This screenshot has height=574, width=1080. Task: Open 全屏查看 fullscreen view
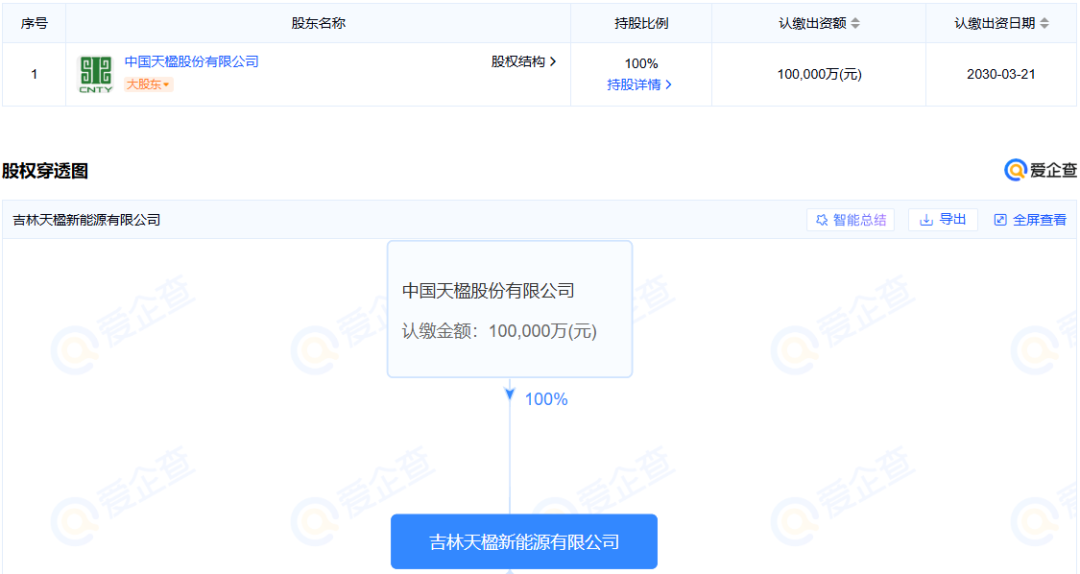pos(1030,220)
